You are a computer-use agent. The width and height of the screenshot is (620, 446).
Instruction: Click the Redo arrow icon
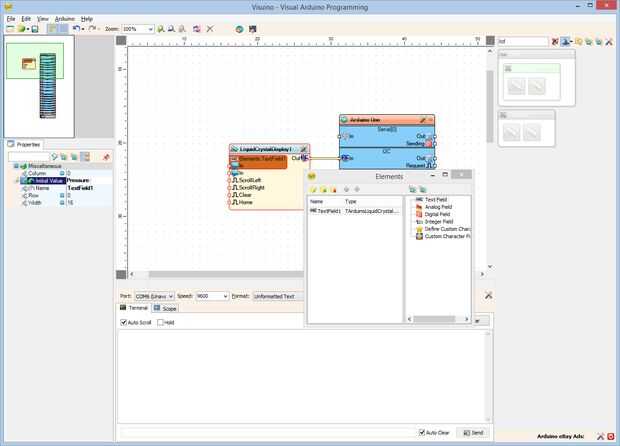click(x=92, y=29)
